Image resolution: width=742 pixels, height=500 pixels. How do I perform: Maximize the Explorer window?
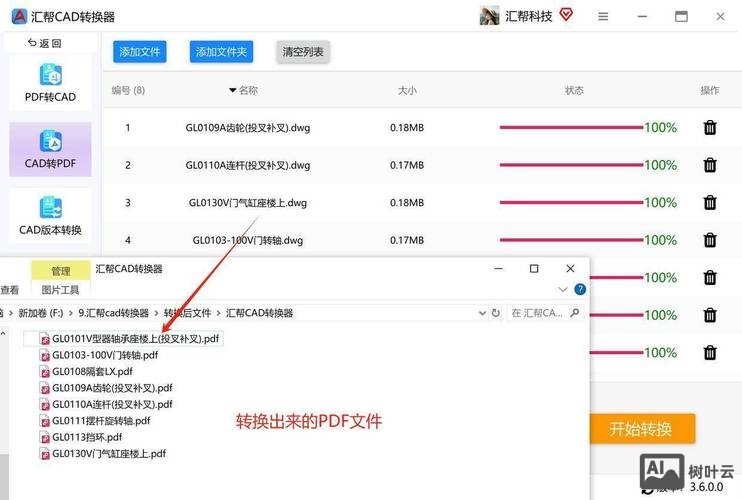(x=534, y=269)
